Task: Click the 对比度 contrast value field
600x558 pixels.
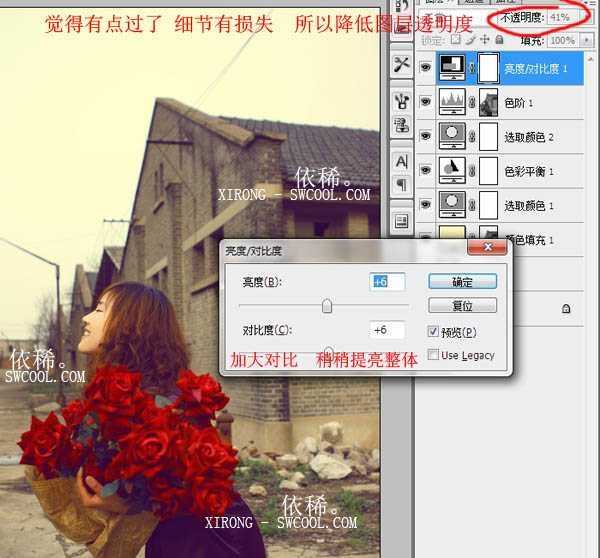Action: (387, 330)
